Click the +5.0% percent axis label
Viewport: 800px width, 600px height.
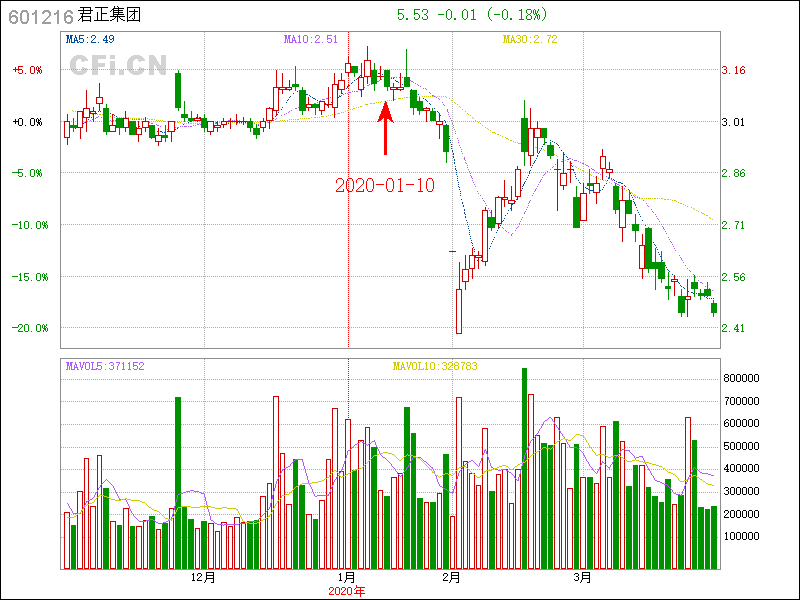point(27,70)
